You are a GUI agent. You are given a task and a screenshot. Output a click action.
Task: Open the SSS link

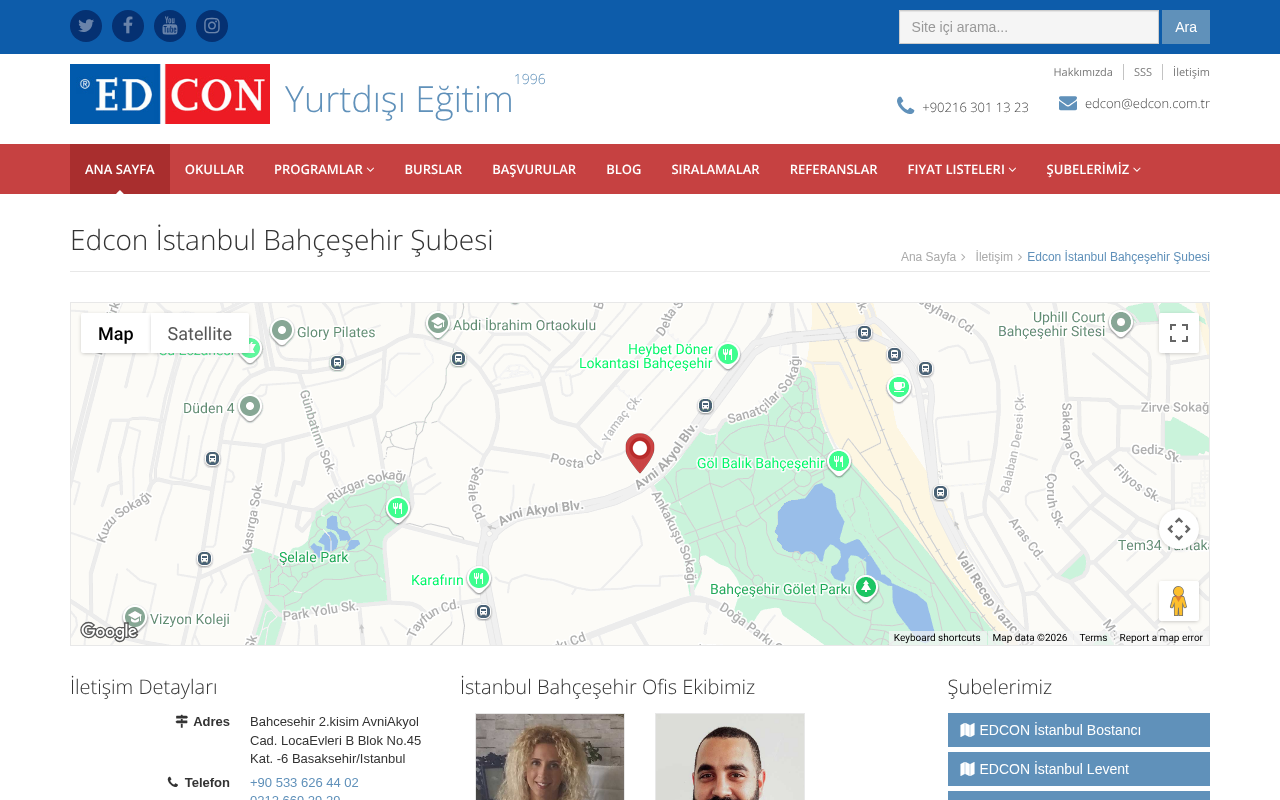pos(1143,72)
